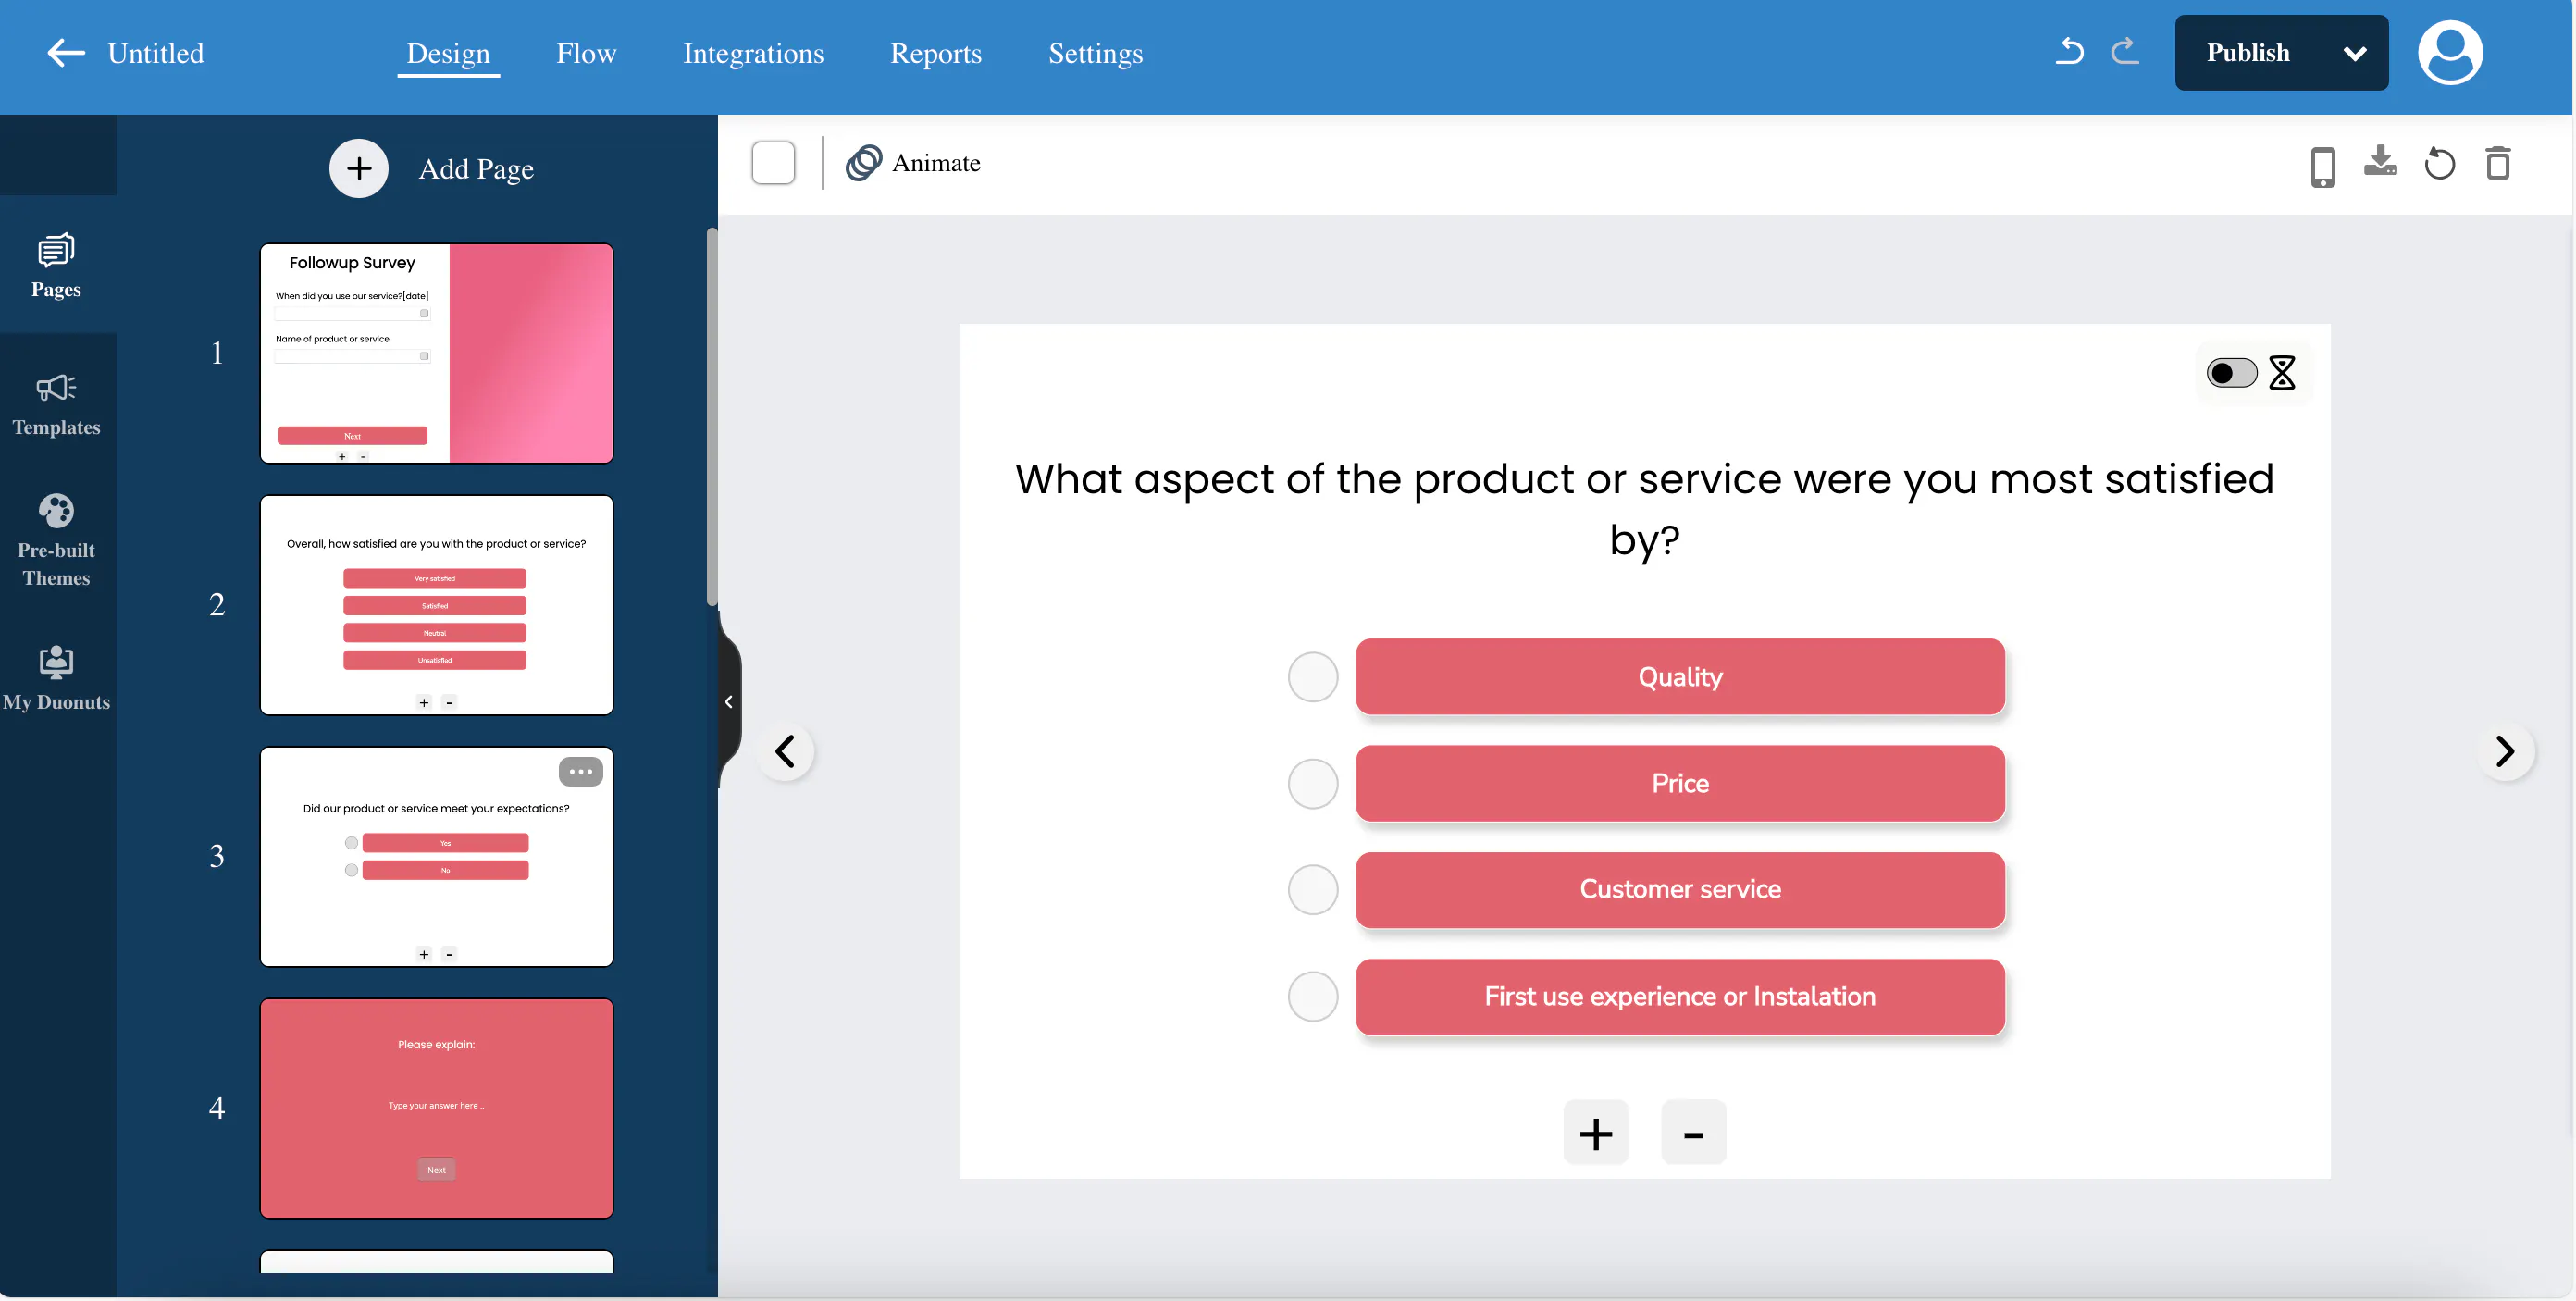Click the Animate rings icon
Screen dimensions: 2576x1301
864,163
